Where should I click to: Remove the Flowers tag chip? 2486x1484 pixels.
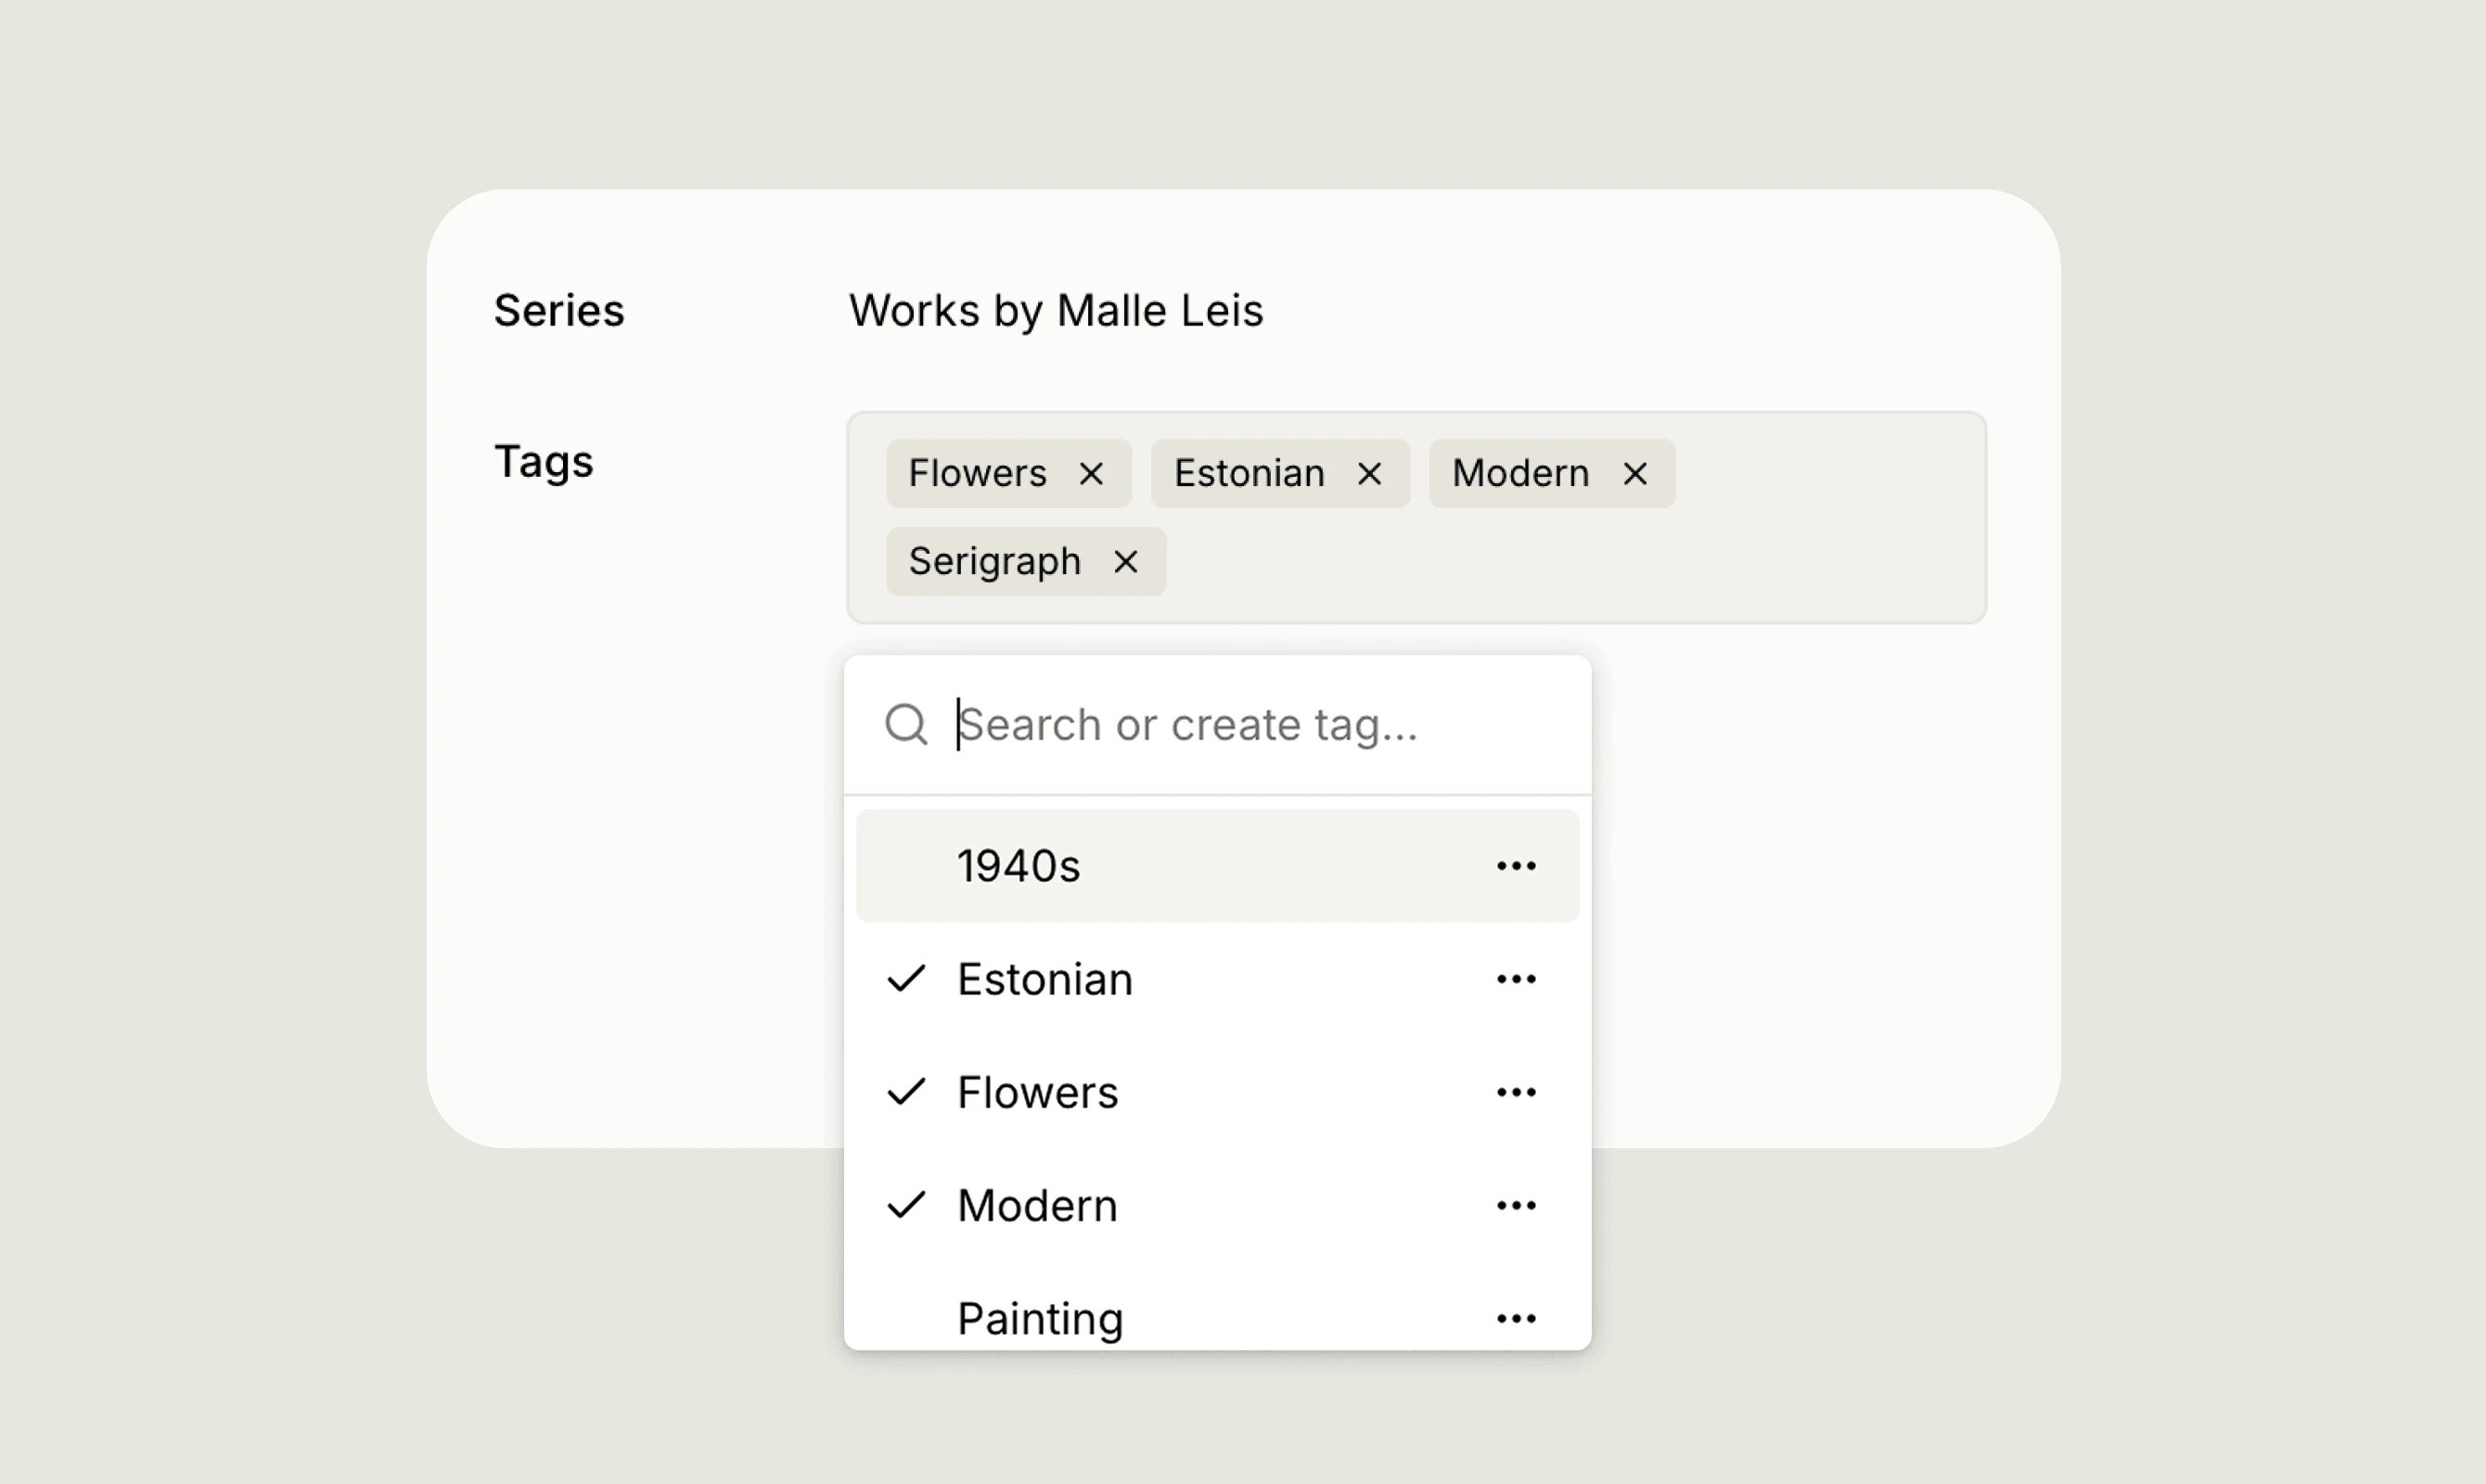(1091, 473)
